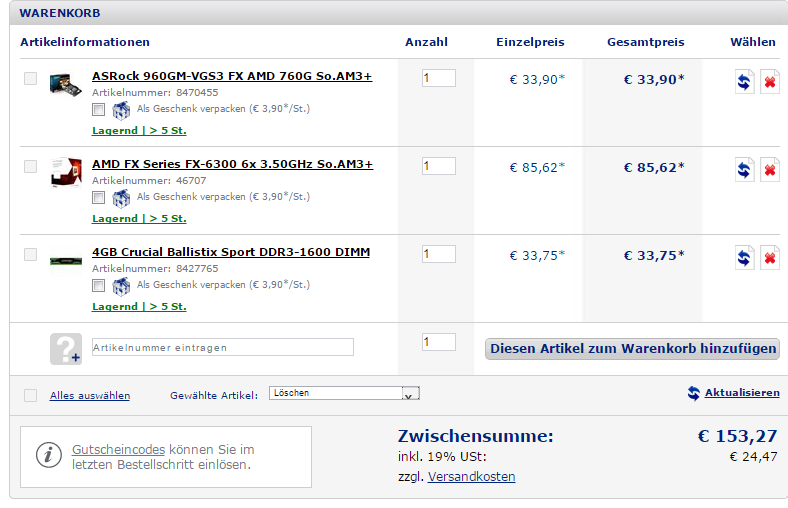788x508 pixels.
Task: Remove Crucial Ballistix RAM with red X
Action: point(770,258)
